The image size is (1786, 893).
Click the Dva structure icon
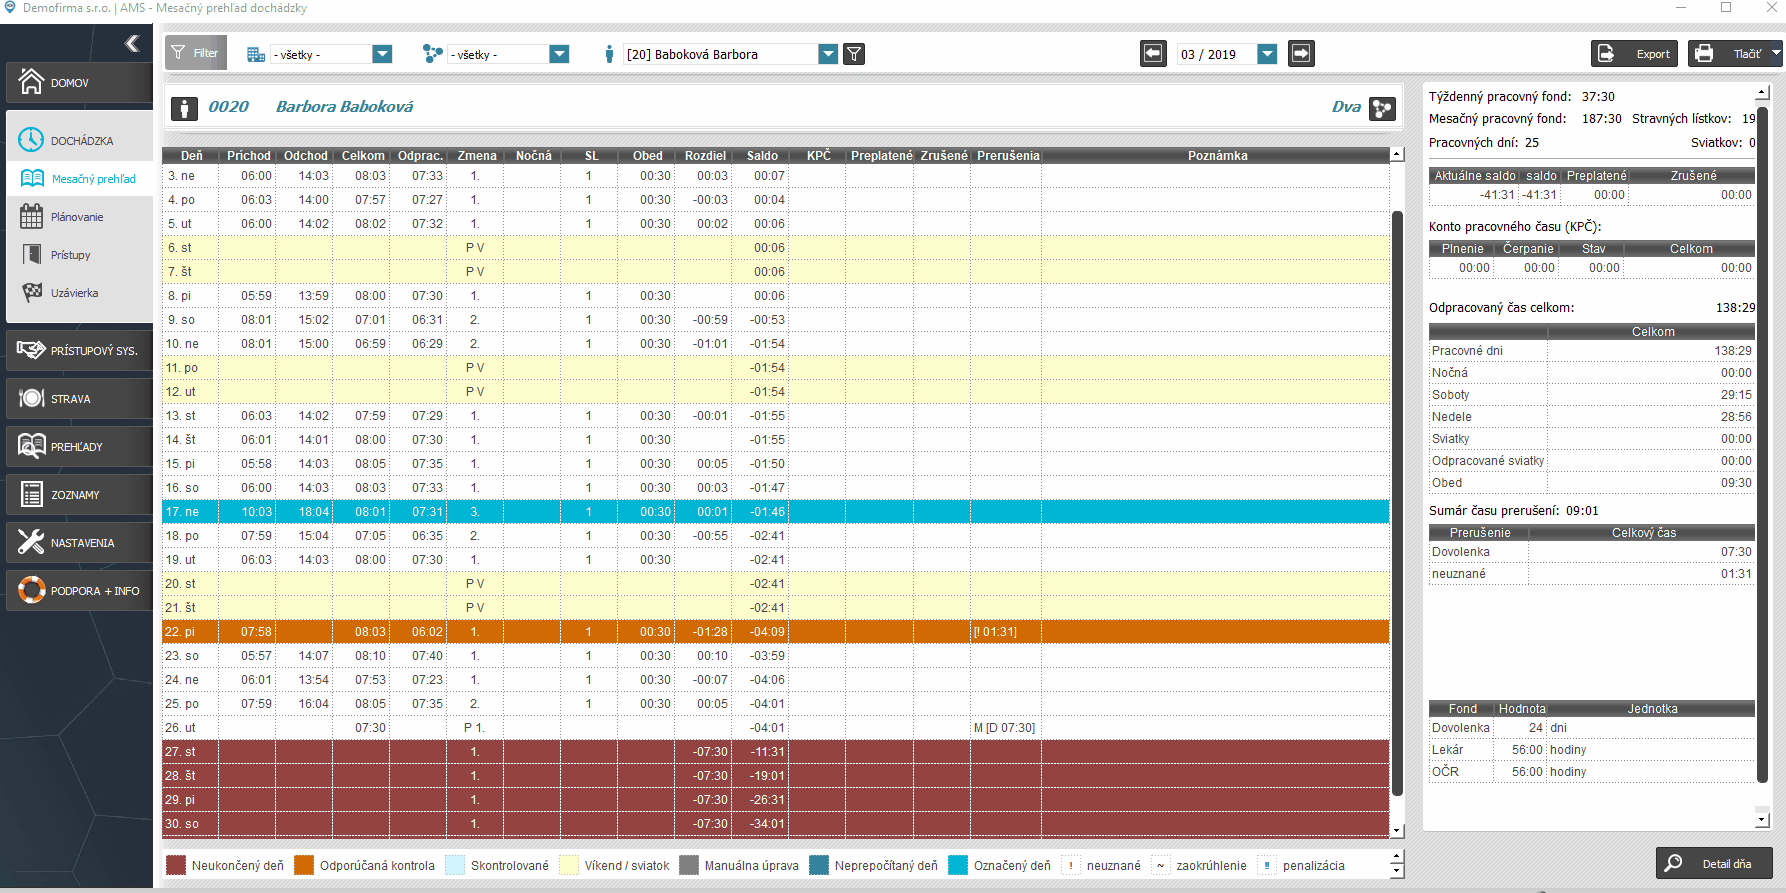pos(1382,108)
